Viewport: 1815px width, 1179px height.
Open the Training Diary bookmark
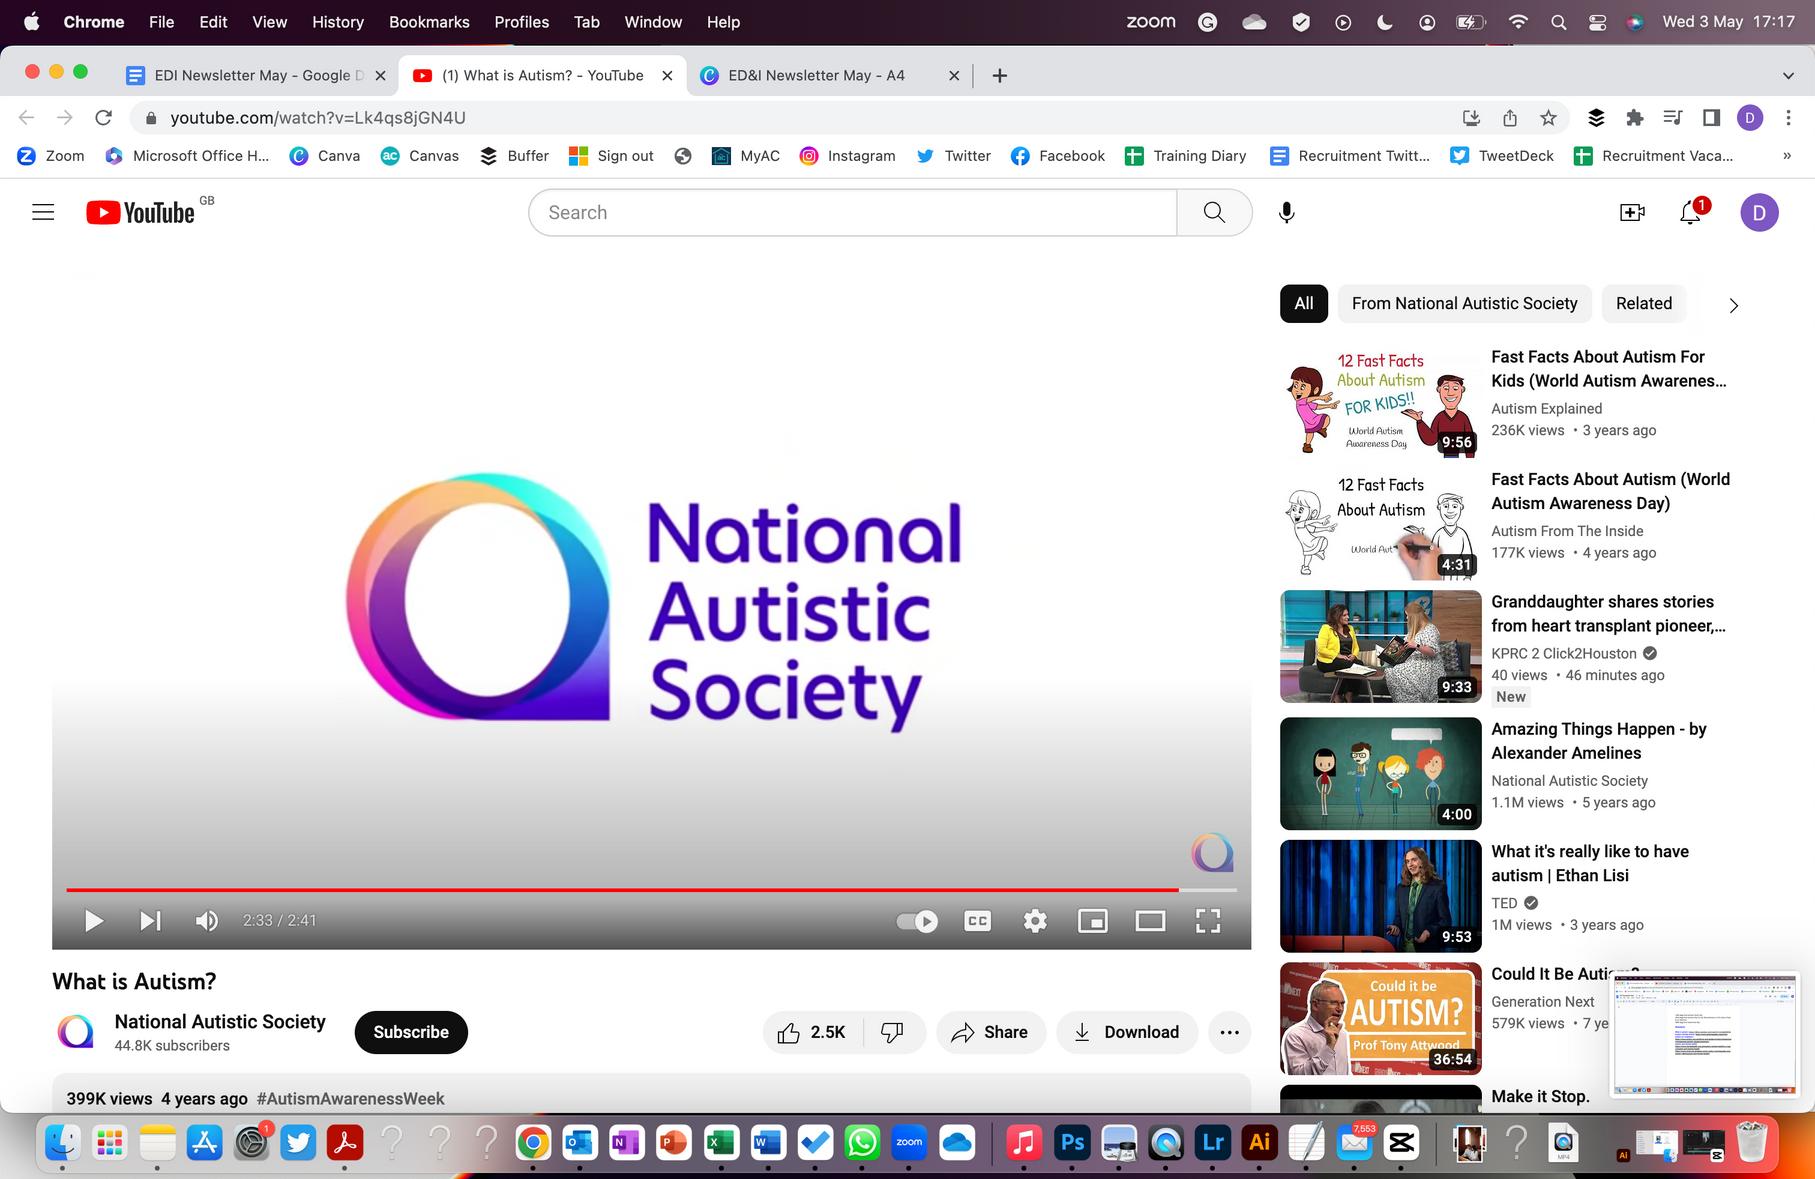tap(1186, 156)
